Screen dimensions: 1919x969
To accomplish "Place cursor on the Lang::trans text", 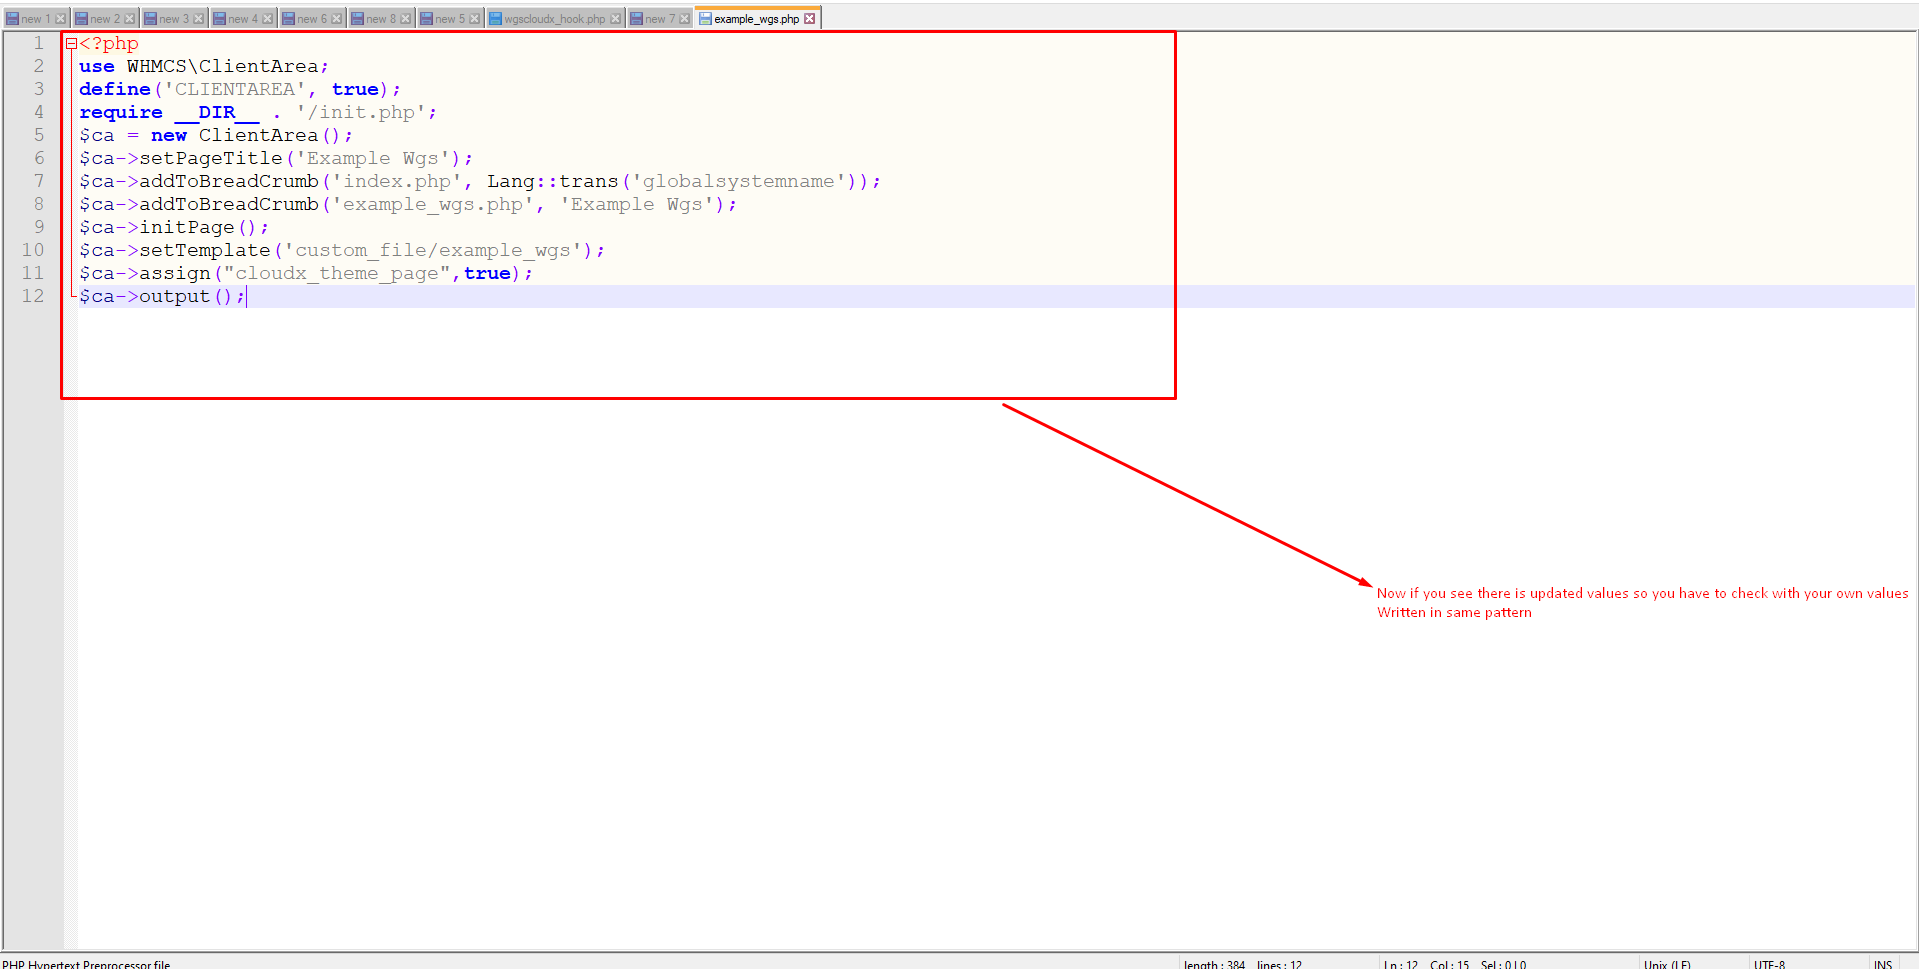I will tap(552, 181).
